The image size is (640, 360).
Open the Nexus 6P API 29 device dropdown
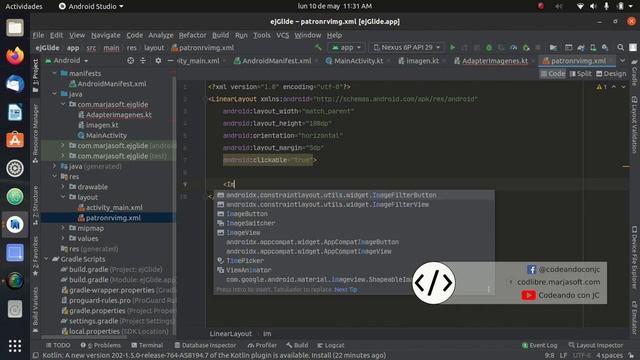click(407, 48)
